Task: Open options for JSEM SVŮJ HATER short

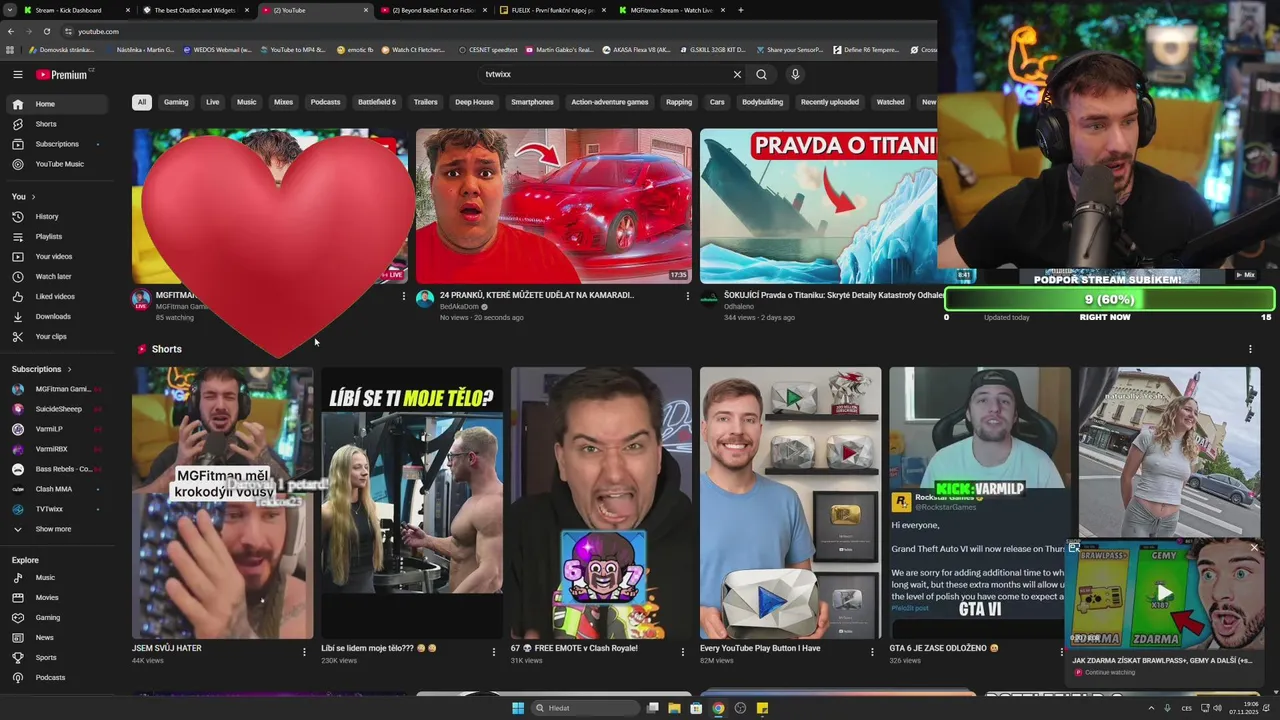Action: [x=304, y=651]
